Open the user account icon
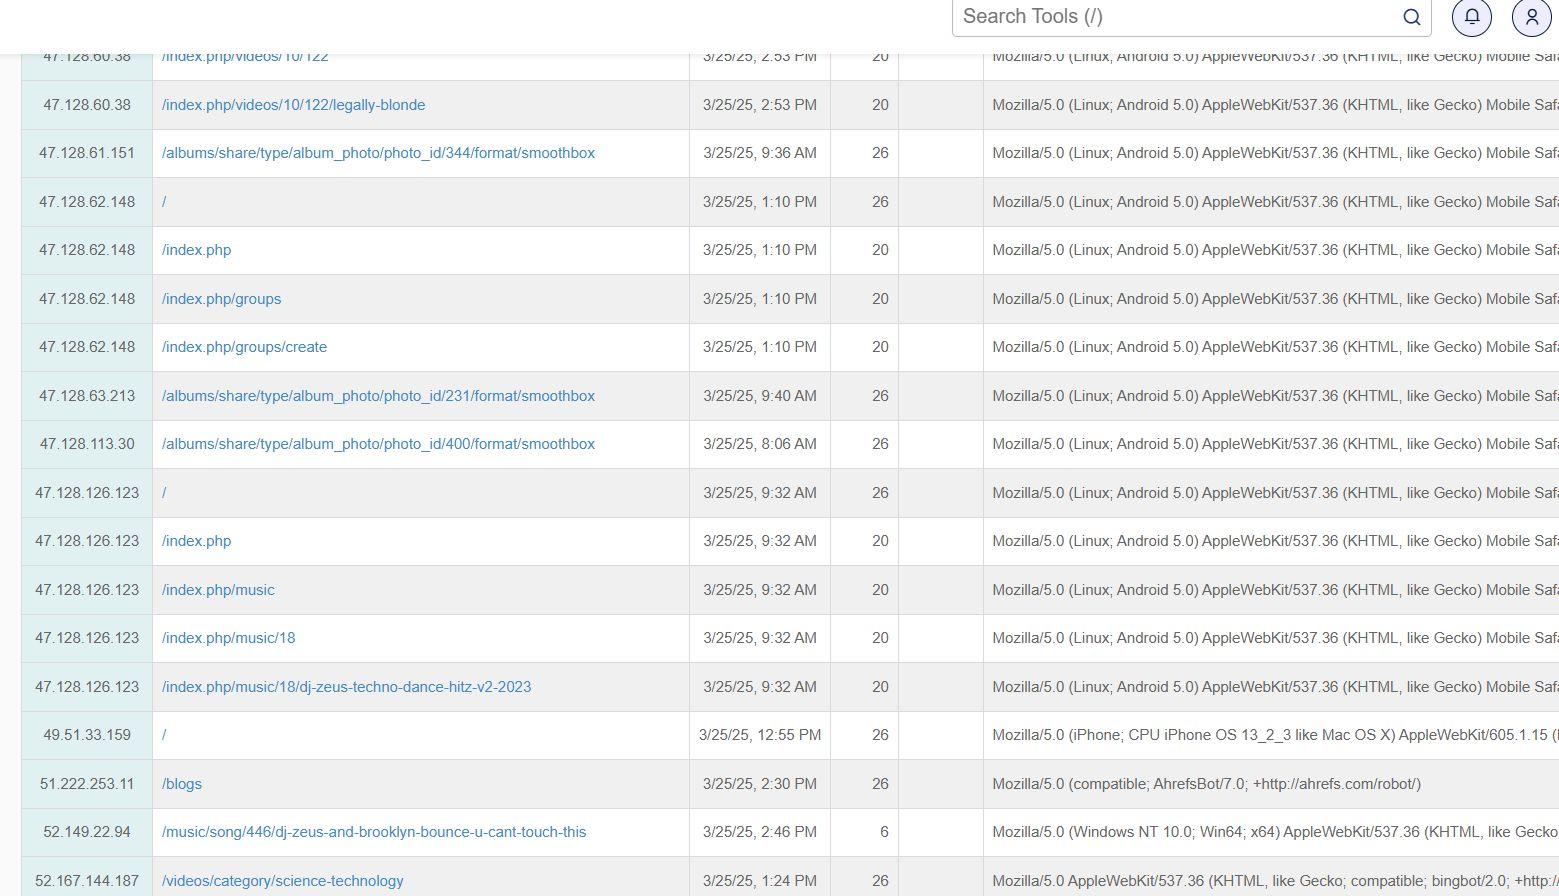The height and width of the screenshot is (896, 1559). coord(1531,17)
